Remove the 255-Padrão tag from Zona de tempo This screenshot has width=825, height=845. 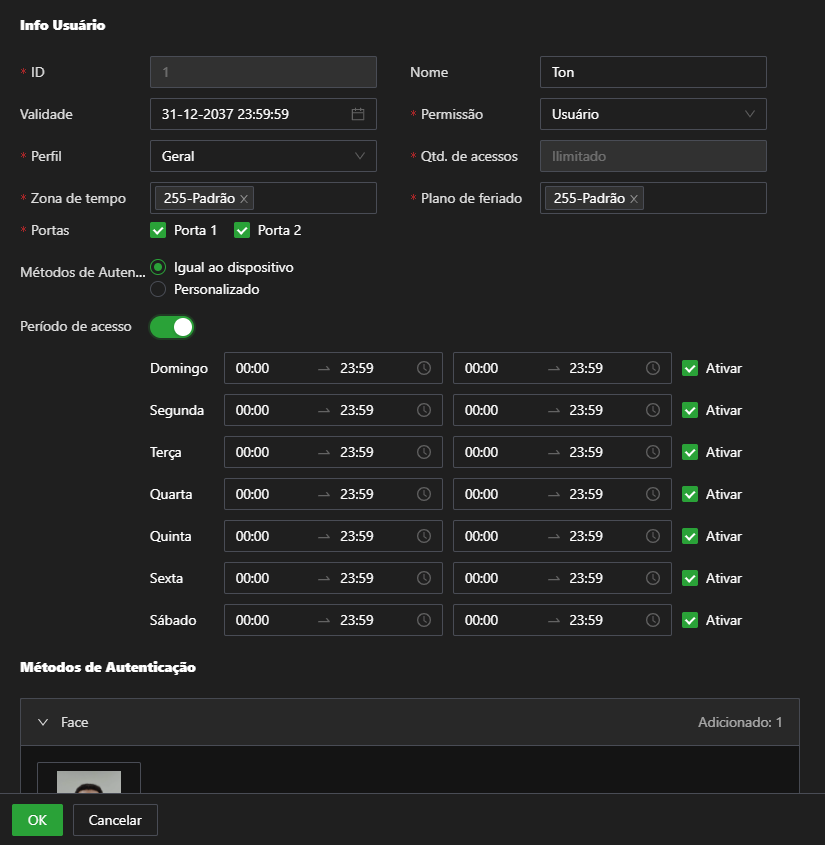[x=242, y=198]
